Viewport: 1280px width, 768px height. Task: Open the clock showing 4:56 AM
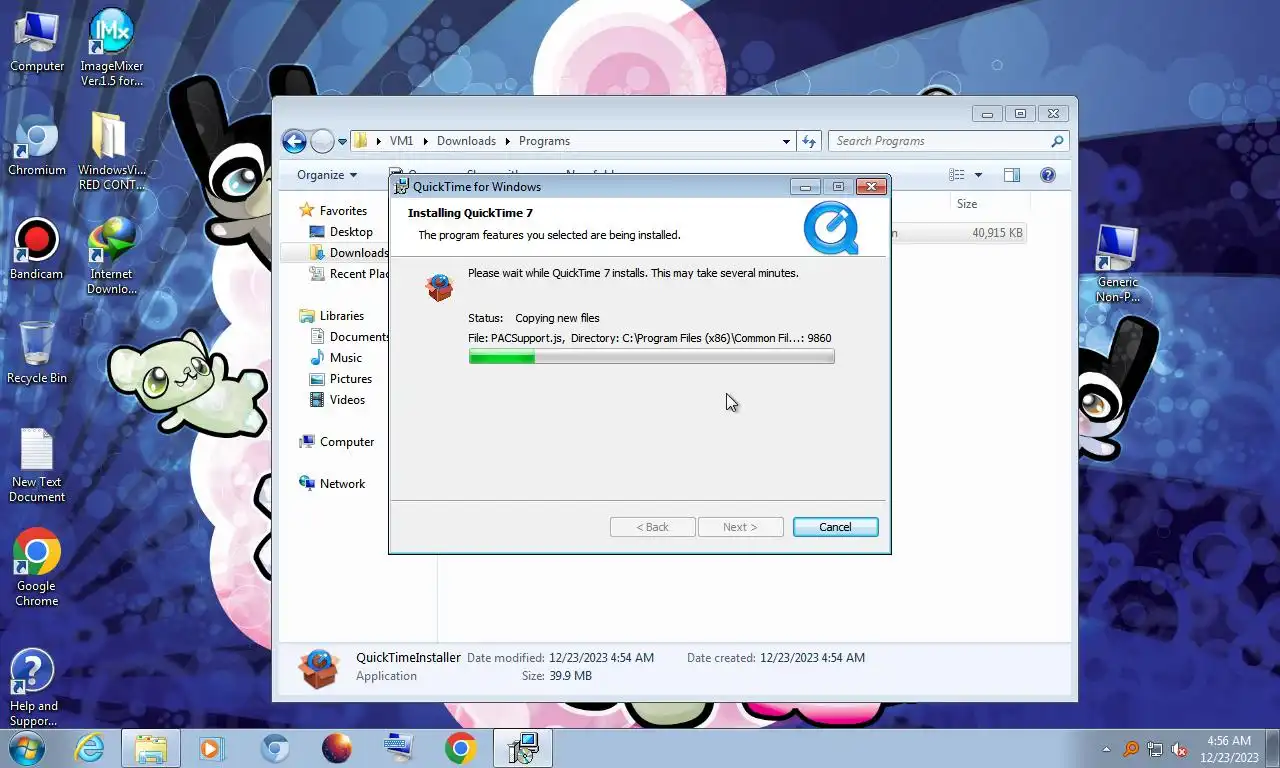pos(1229,749)
